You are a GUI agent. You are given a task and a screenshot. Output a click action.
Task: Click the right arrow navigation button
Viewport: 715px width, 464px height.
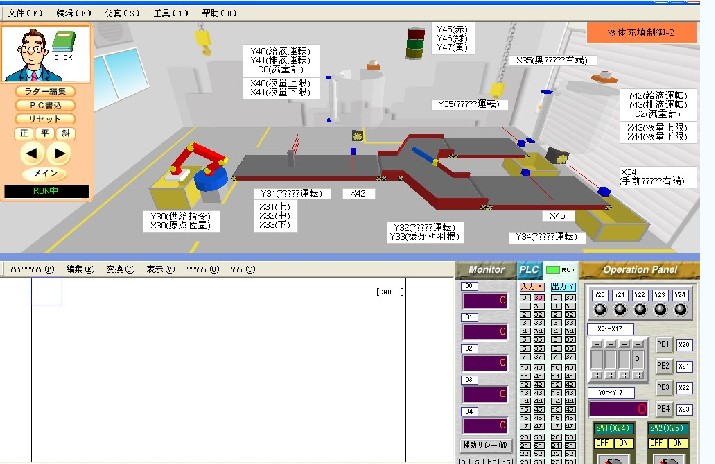point(59,153)
